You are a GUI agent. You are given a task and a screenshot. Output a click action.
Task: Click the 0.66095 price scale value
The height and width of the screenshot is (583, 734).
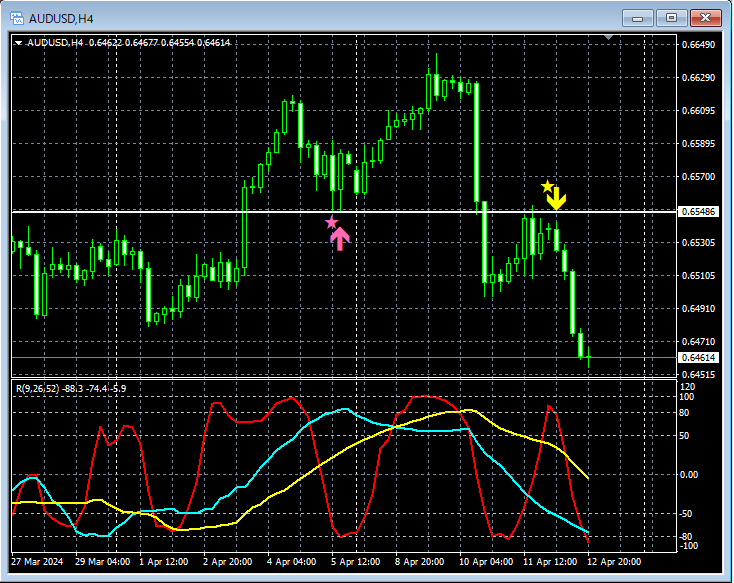(698, 111)
